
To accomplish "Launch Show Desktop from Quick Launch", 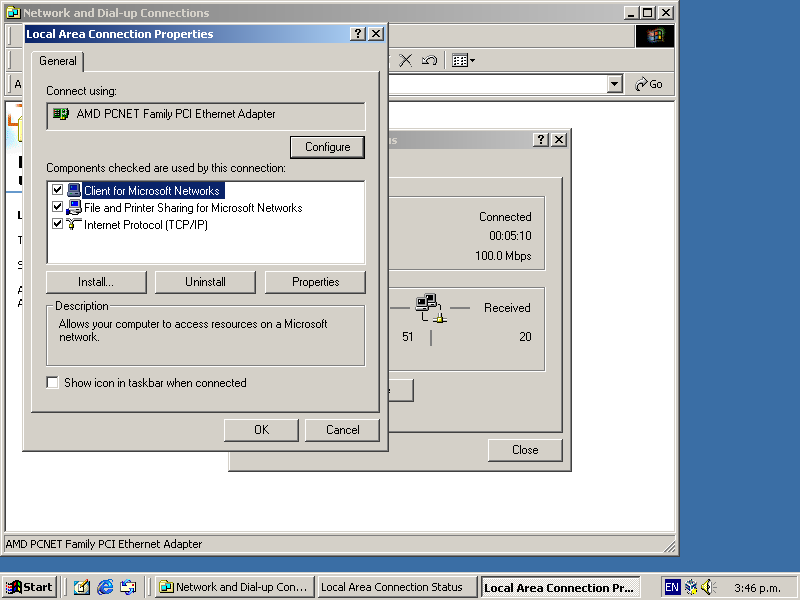I will [82, 587].
